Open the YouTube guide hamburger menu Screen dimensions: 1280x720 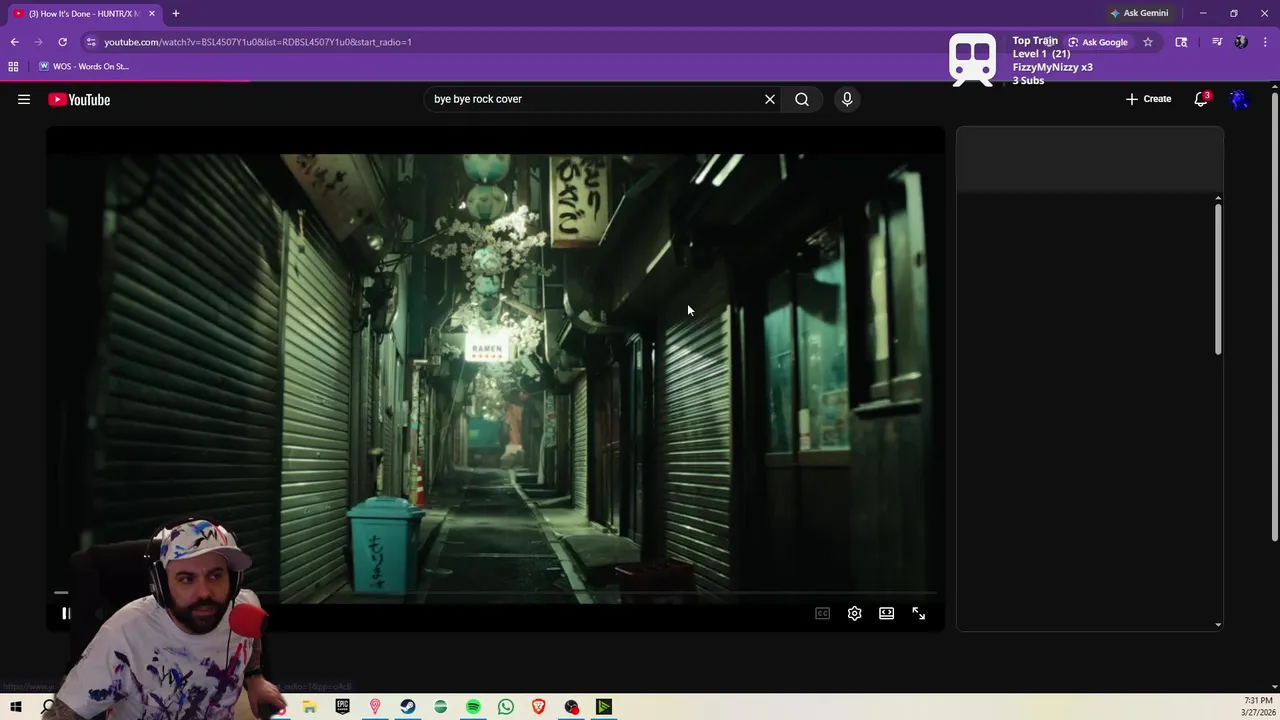24,99
